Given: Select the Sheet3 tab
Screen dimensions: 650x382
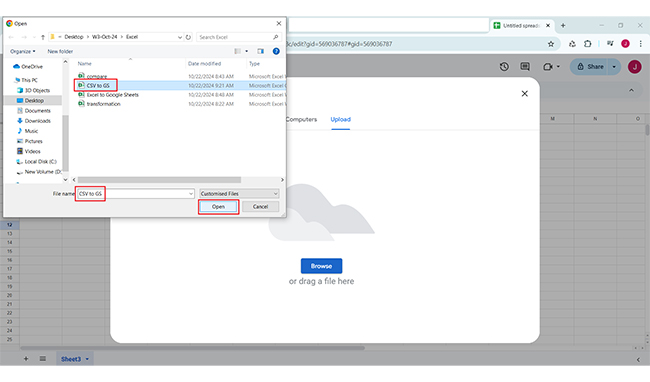Looking at the screenshot, I should pos(70,359).
